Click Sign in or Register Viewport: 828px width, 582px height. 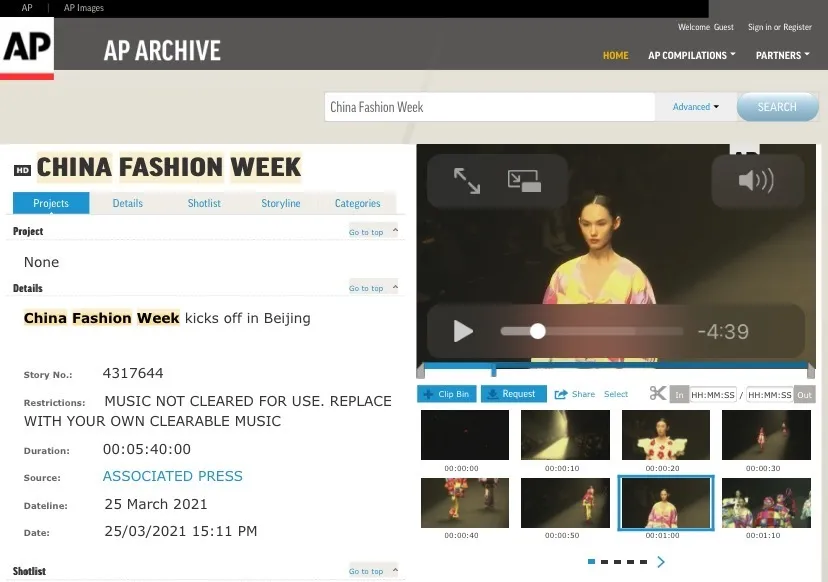click(x=779, y=27)
